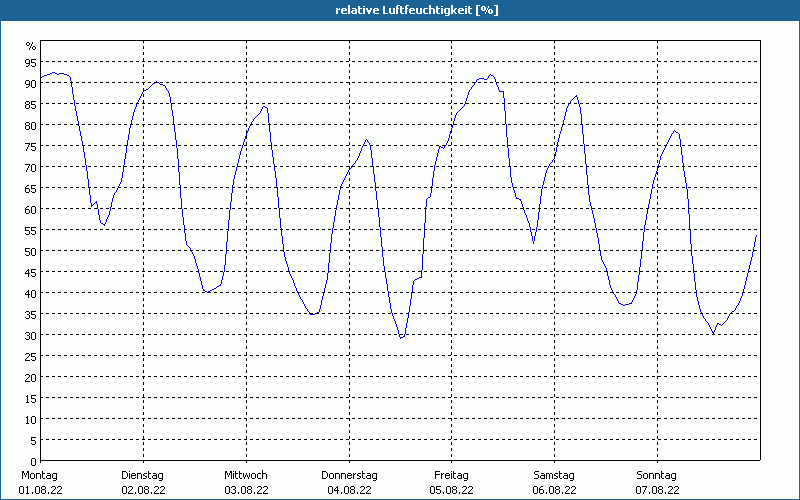Click the date '02.08.22'
Viewport: 800px width, 500px height.
pyautogui.click(x=143, y=490)
